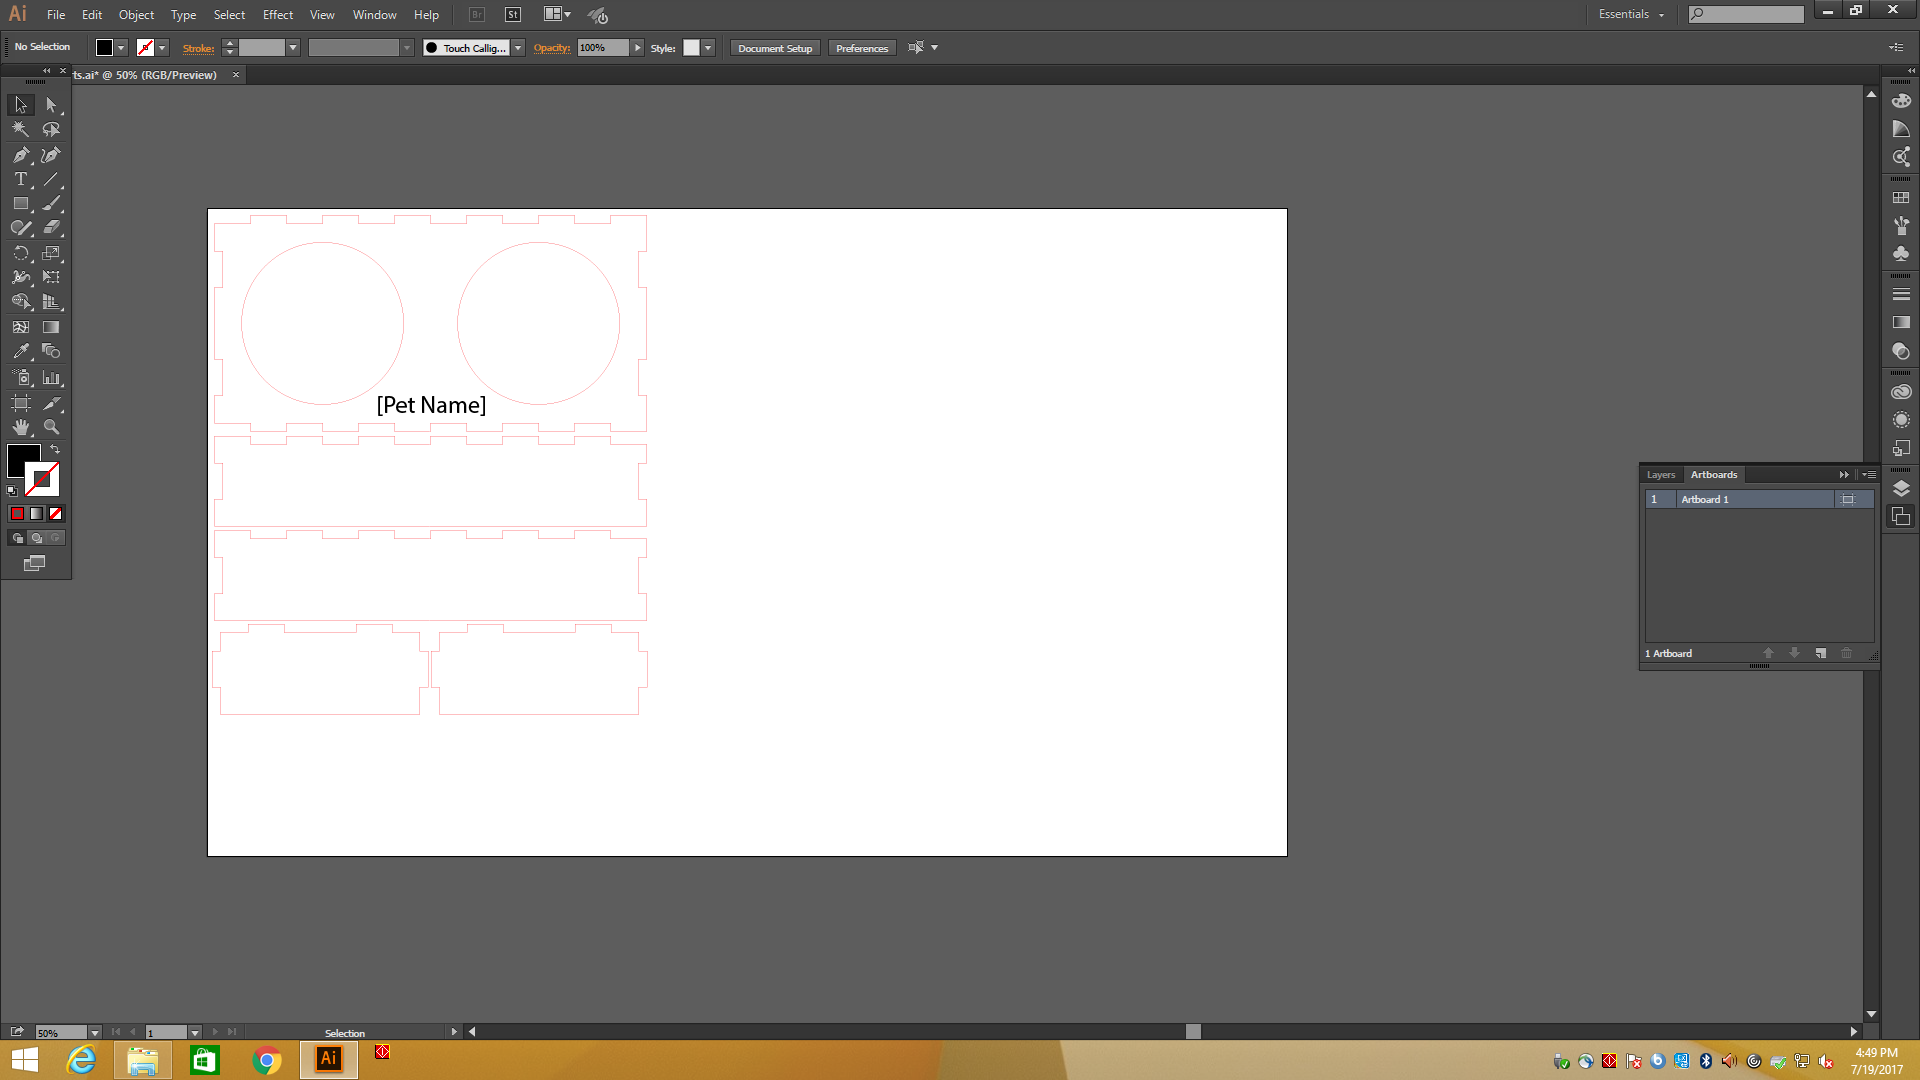Swap fill and stroke colors
1920x1080 pixels.
click(x=55, y=450)
